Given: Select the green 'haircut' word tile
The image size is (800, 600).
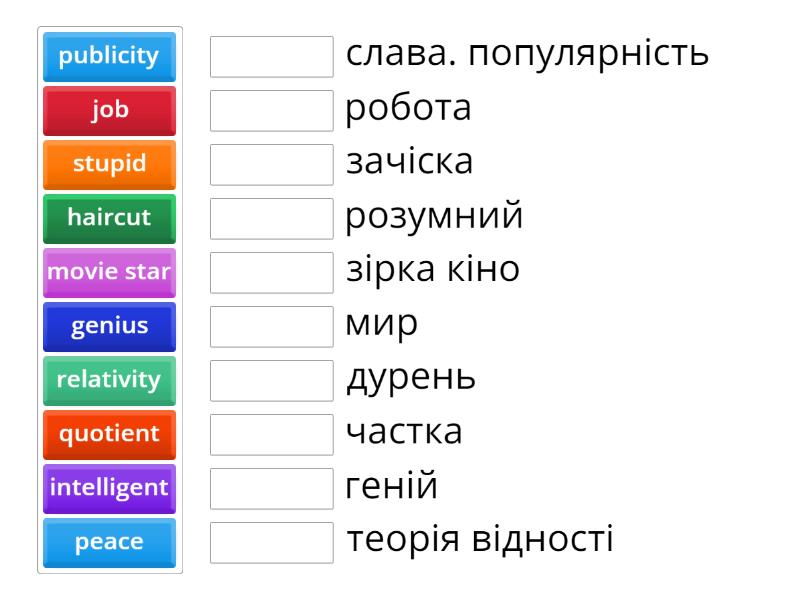Looking at the screenshot, I should (109, 218).
